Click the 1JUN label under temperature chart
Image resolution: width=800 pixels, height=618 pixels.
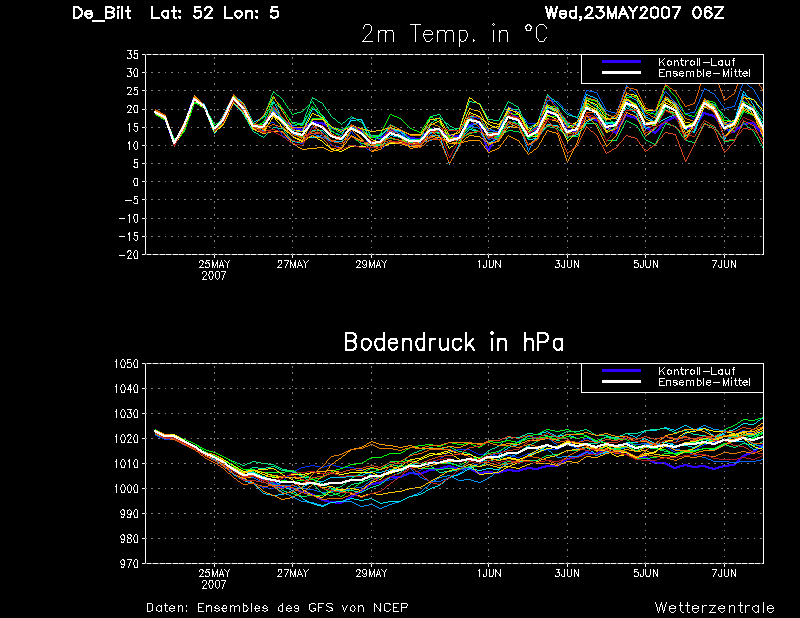(489, 264)
